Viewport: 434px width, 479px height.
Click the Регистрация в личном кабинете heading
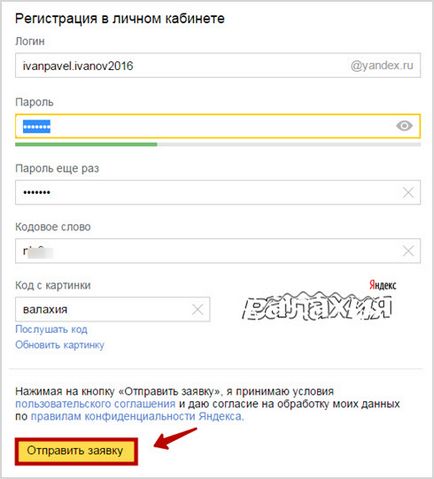click(120, 18)
